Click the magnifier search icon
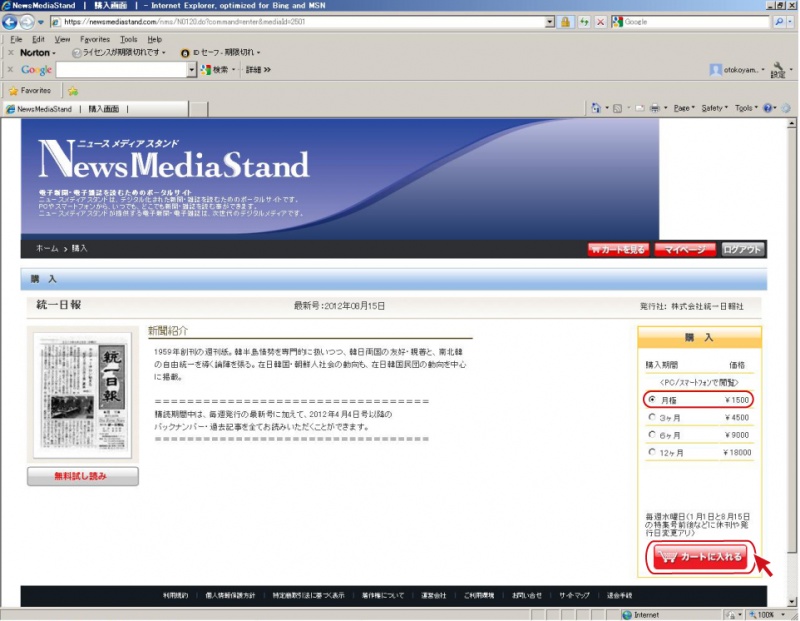 coord(778,22)
